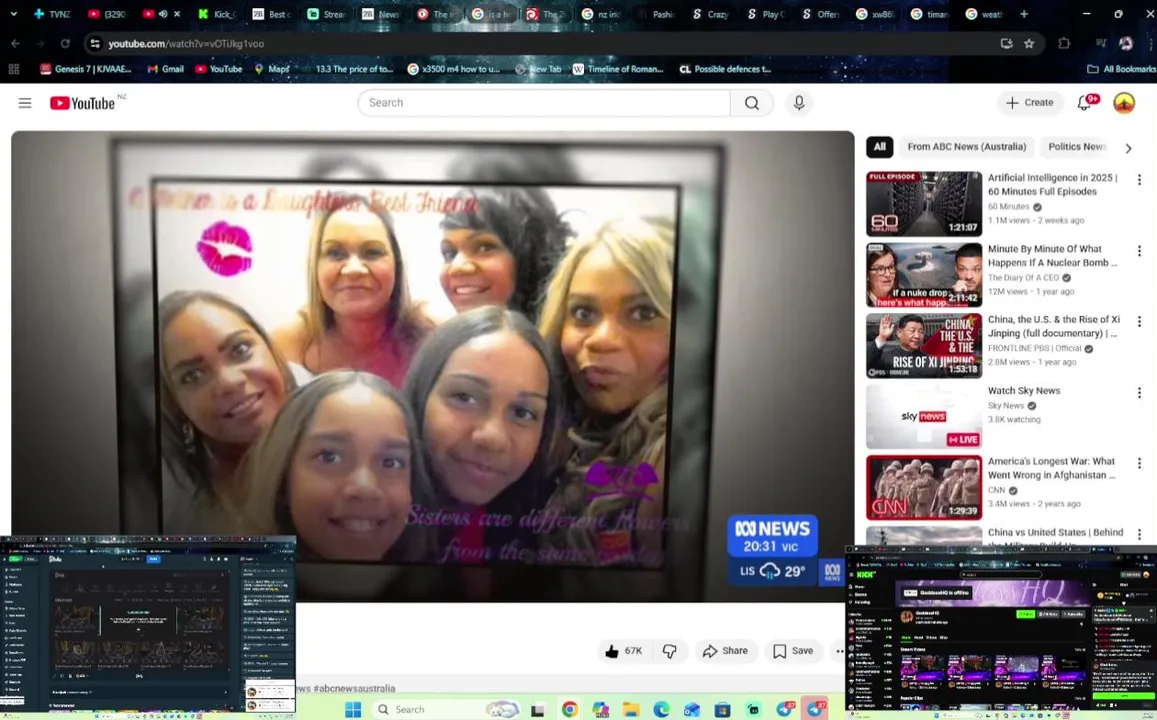Open the 60 Minutes AI video thumbnail
This screenshot has height=720, width=1157.
pyautogui.click(x=924, y=204)
